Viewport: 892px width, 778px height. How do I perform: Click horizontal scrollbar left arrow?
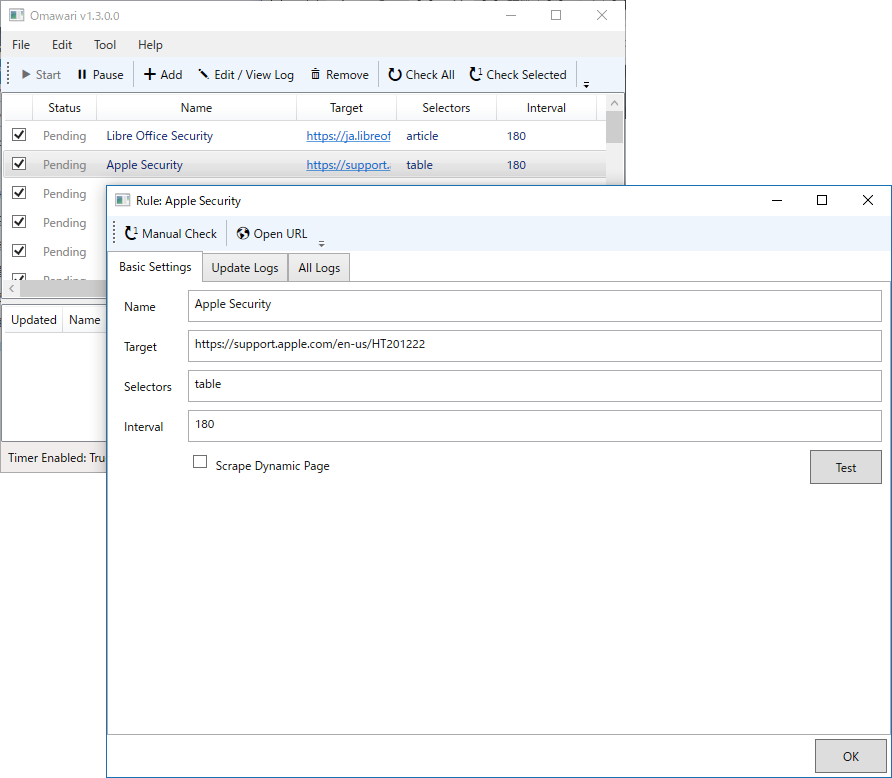[11, 288]
